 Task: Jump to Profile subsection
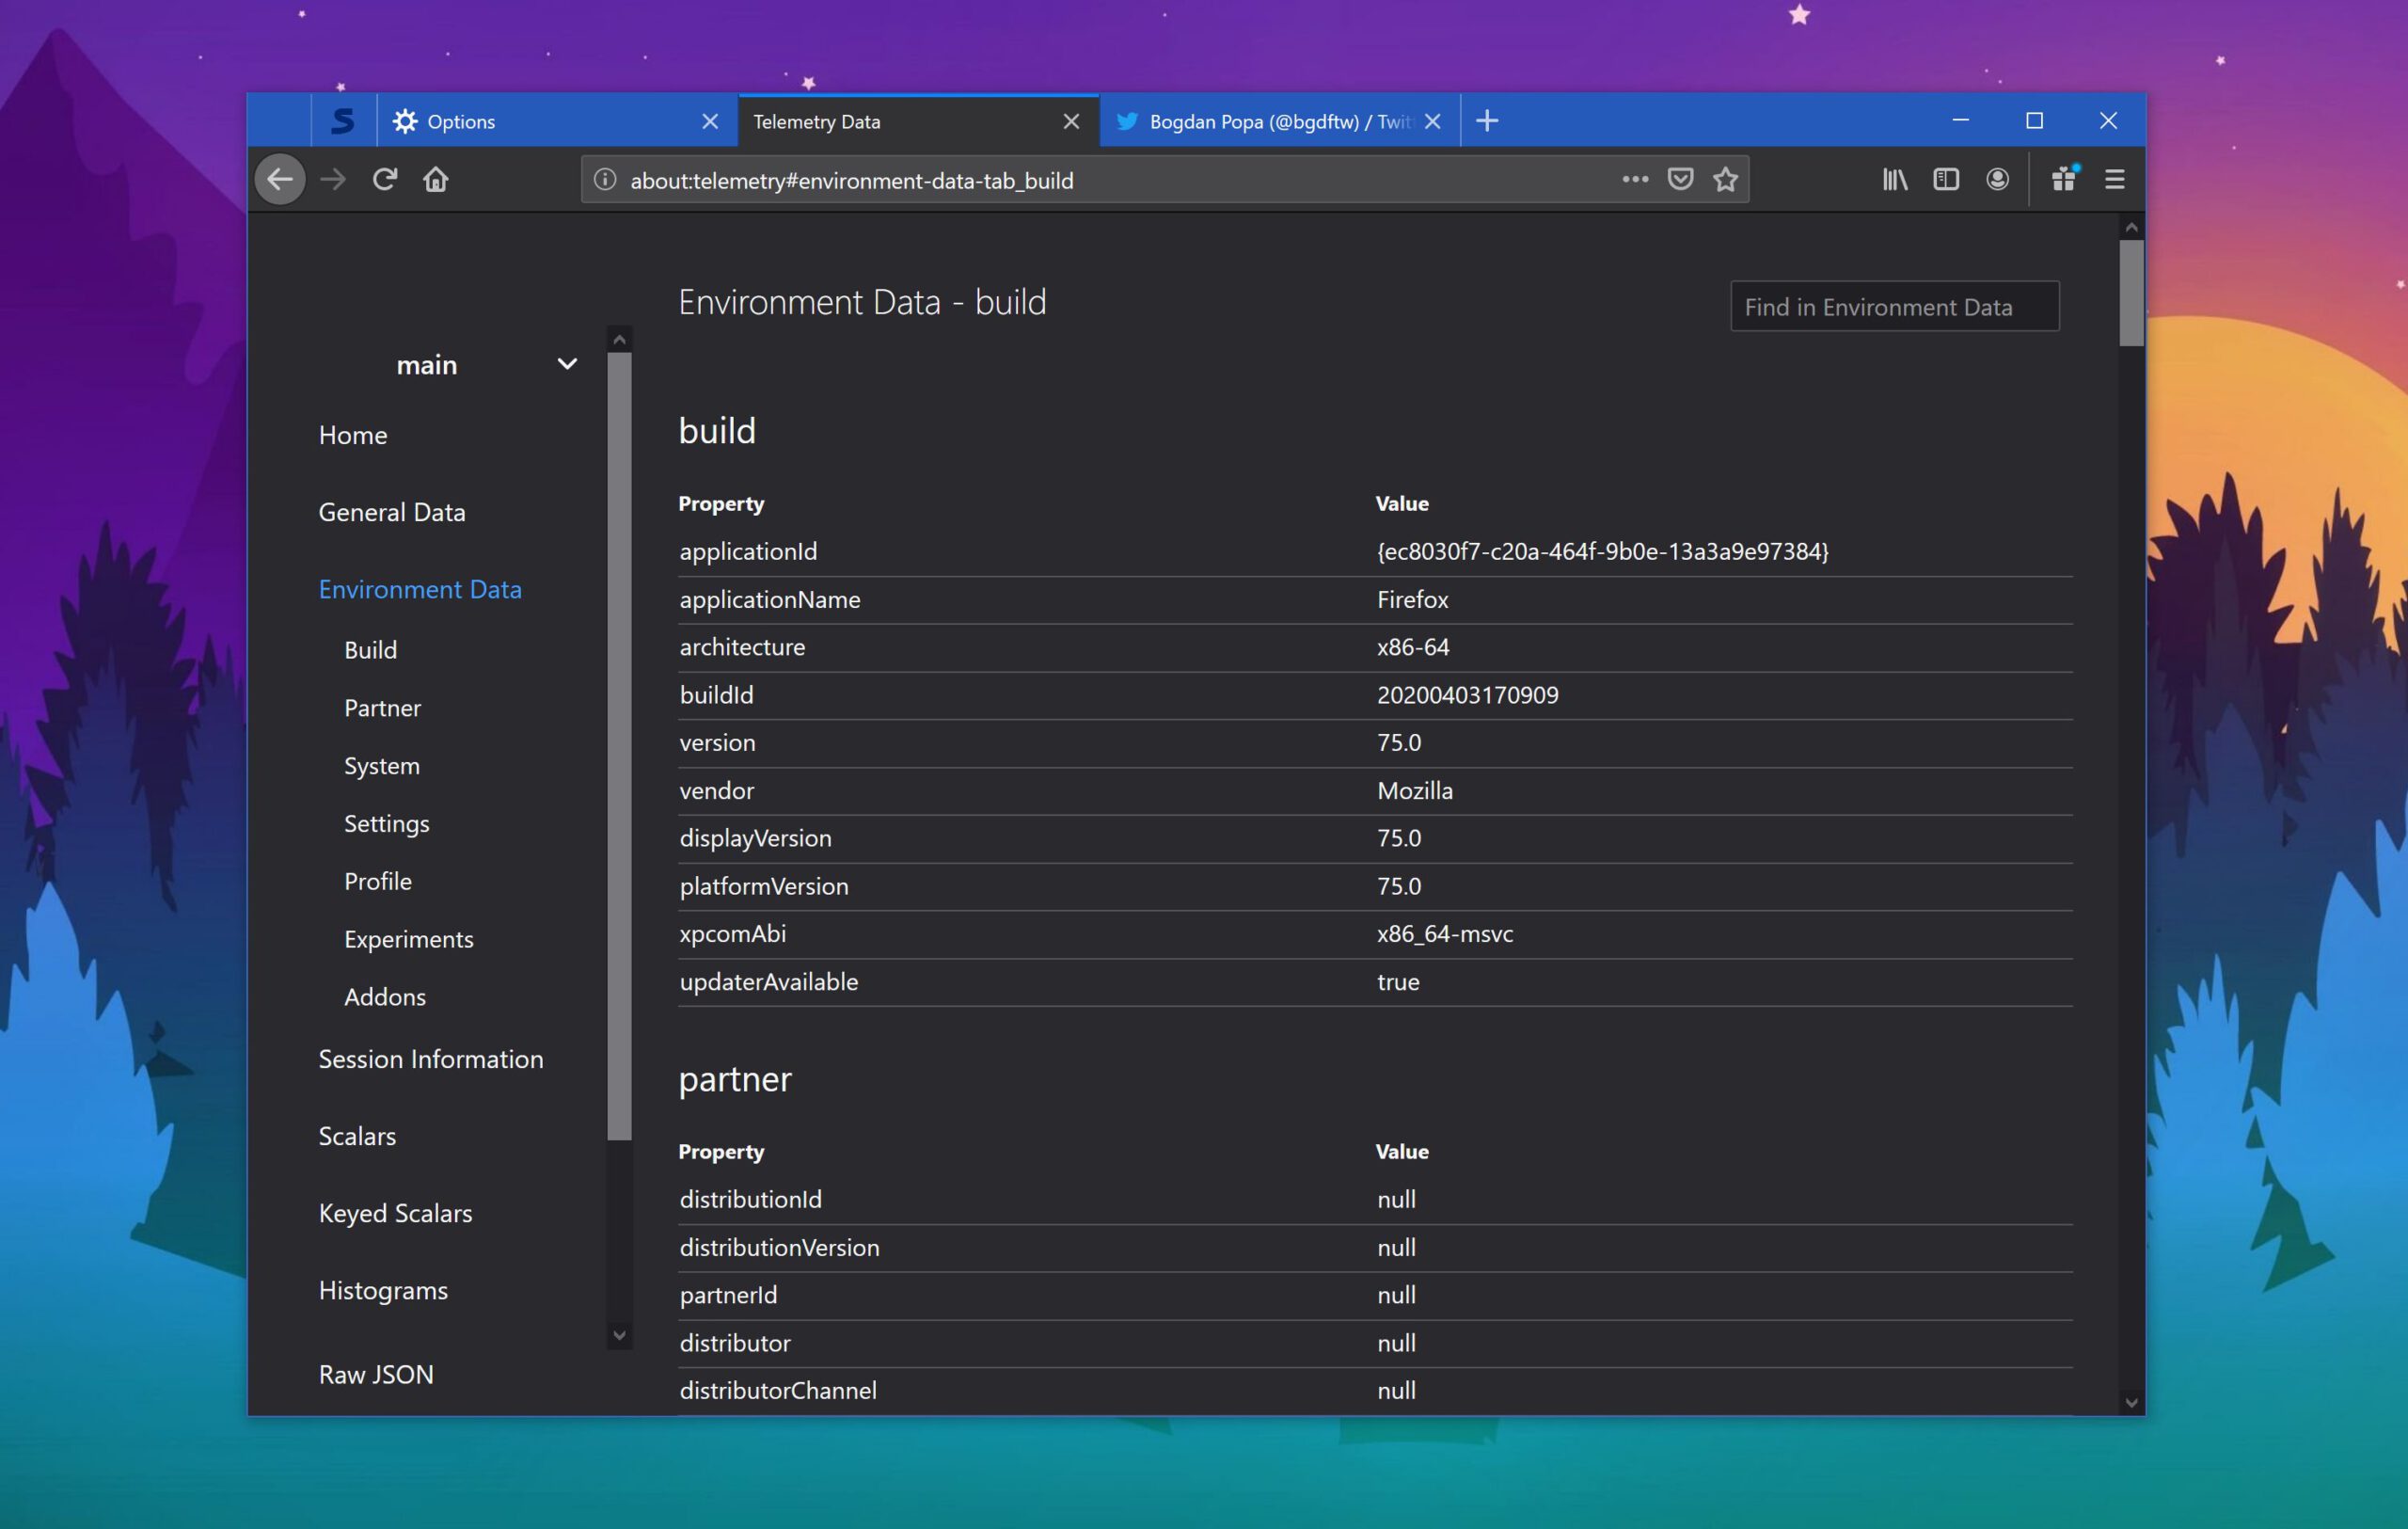[x=378, y=881]
